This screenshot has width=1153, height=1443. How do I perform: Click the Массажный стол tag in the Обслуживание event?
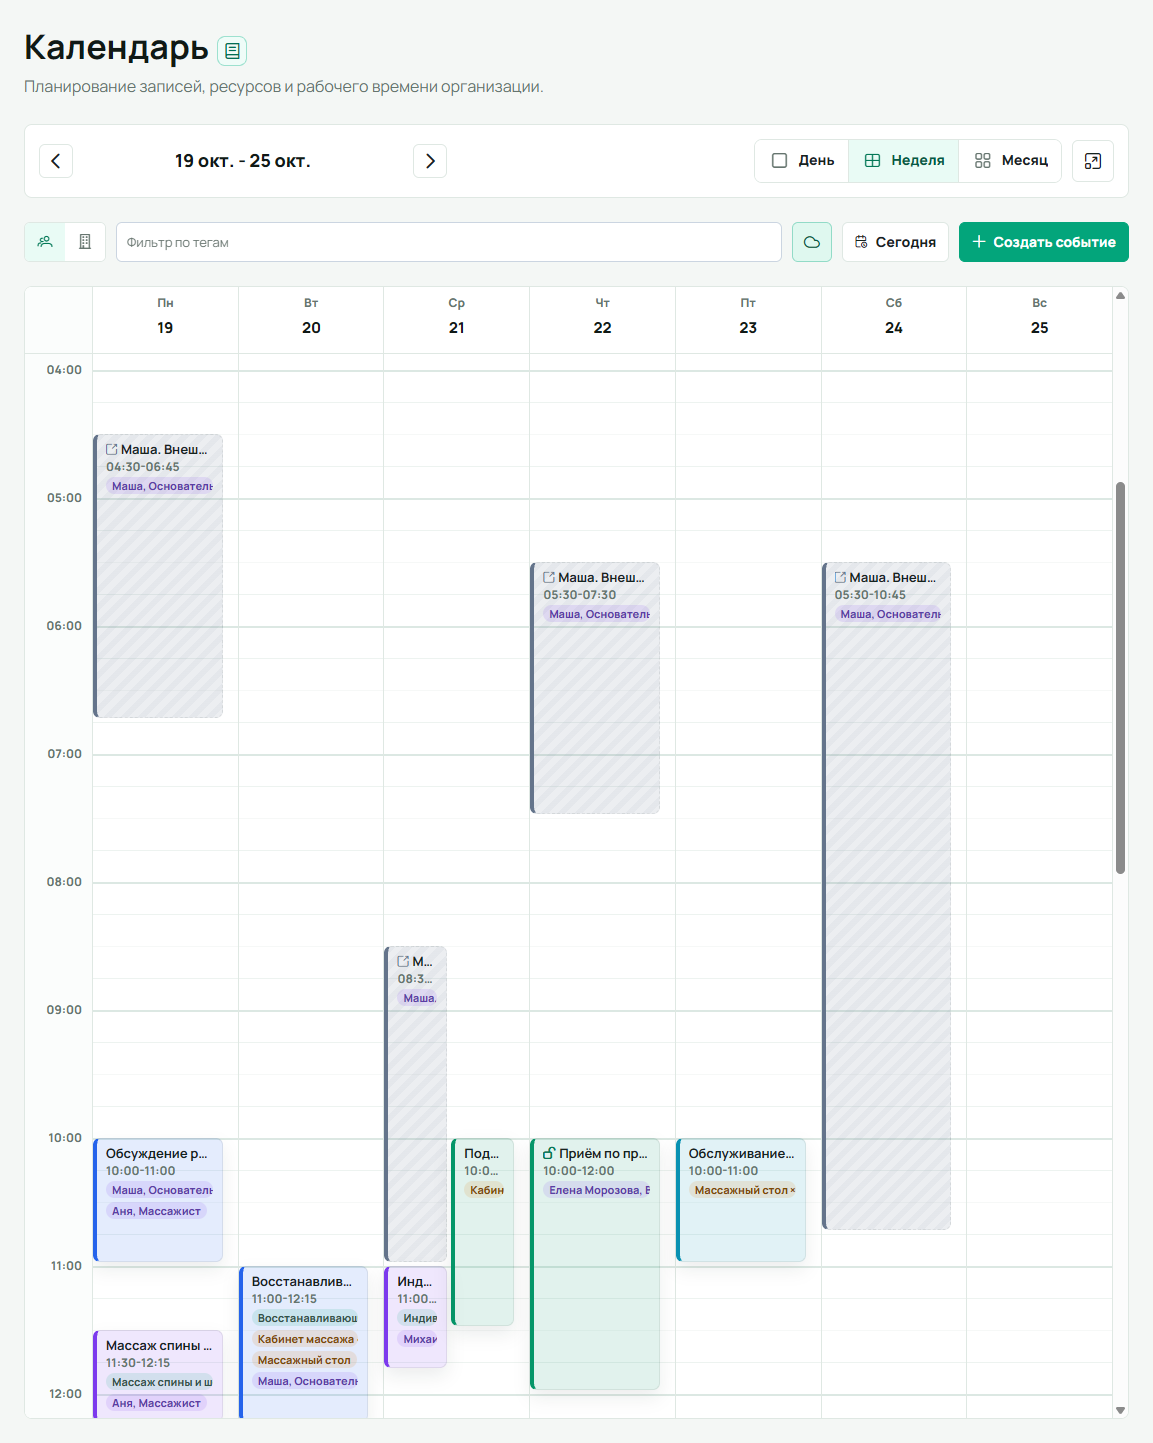click(744, 1190)
